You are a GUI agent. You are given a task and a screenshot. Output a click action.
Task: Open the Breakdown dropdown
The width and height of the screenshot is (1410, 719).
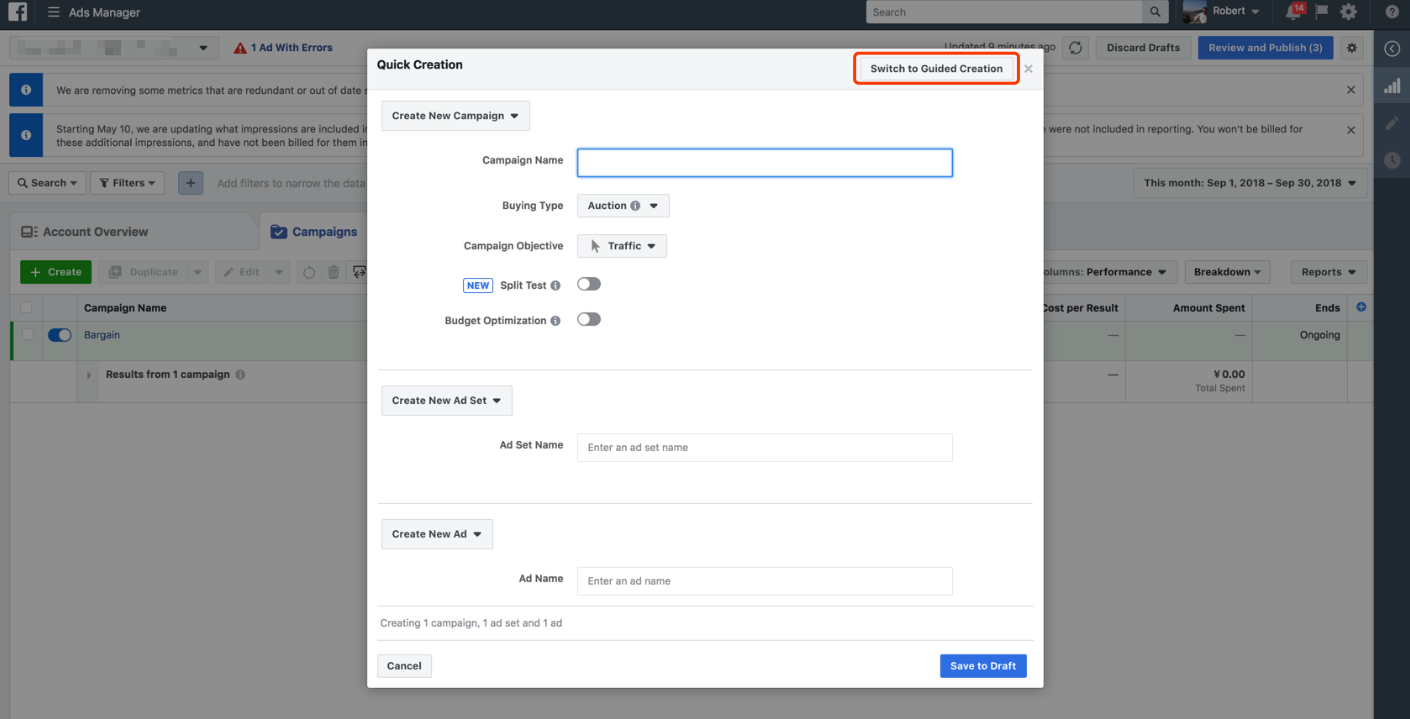tap(1228, 272)
